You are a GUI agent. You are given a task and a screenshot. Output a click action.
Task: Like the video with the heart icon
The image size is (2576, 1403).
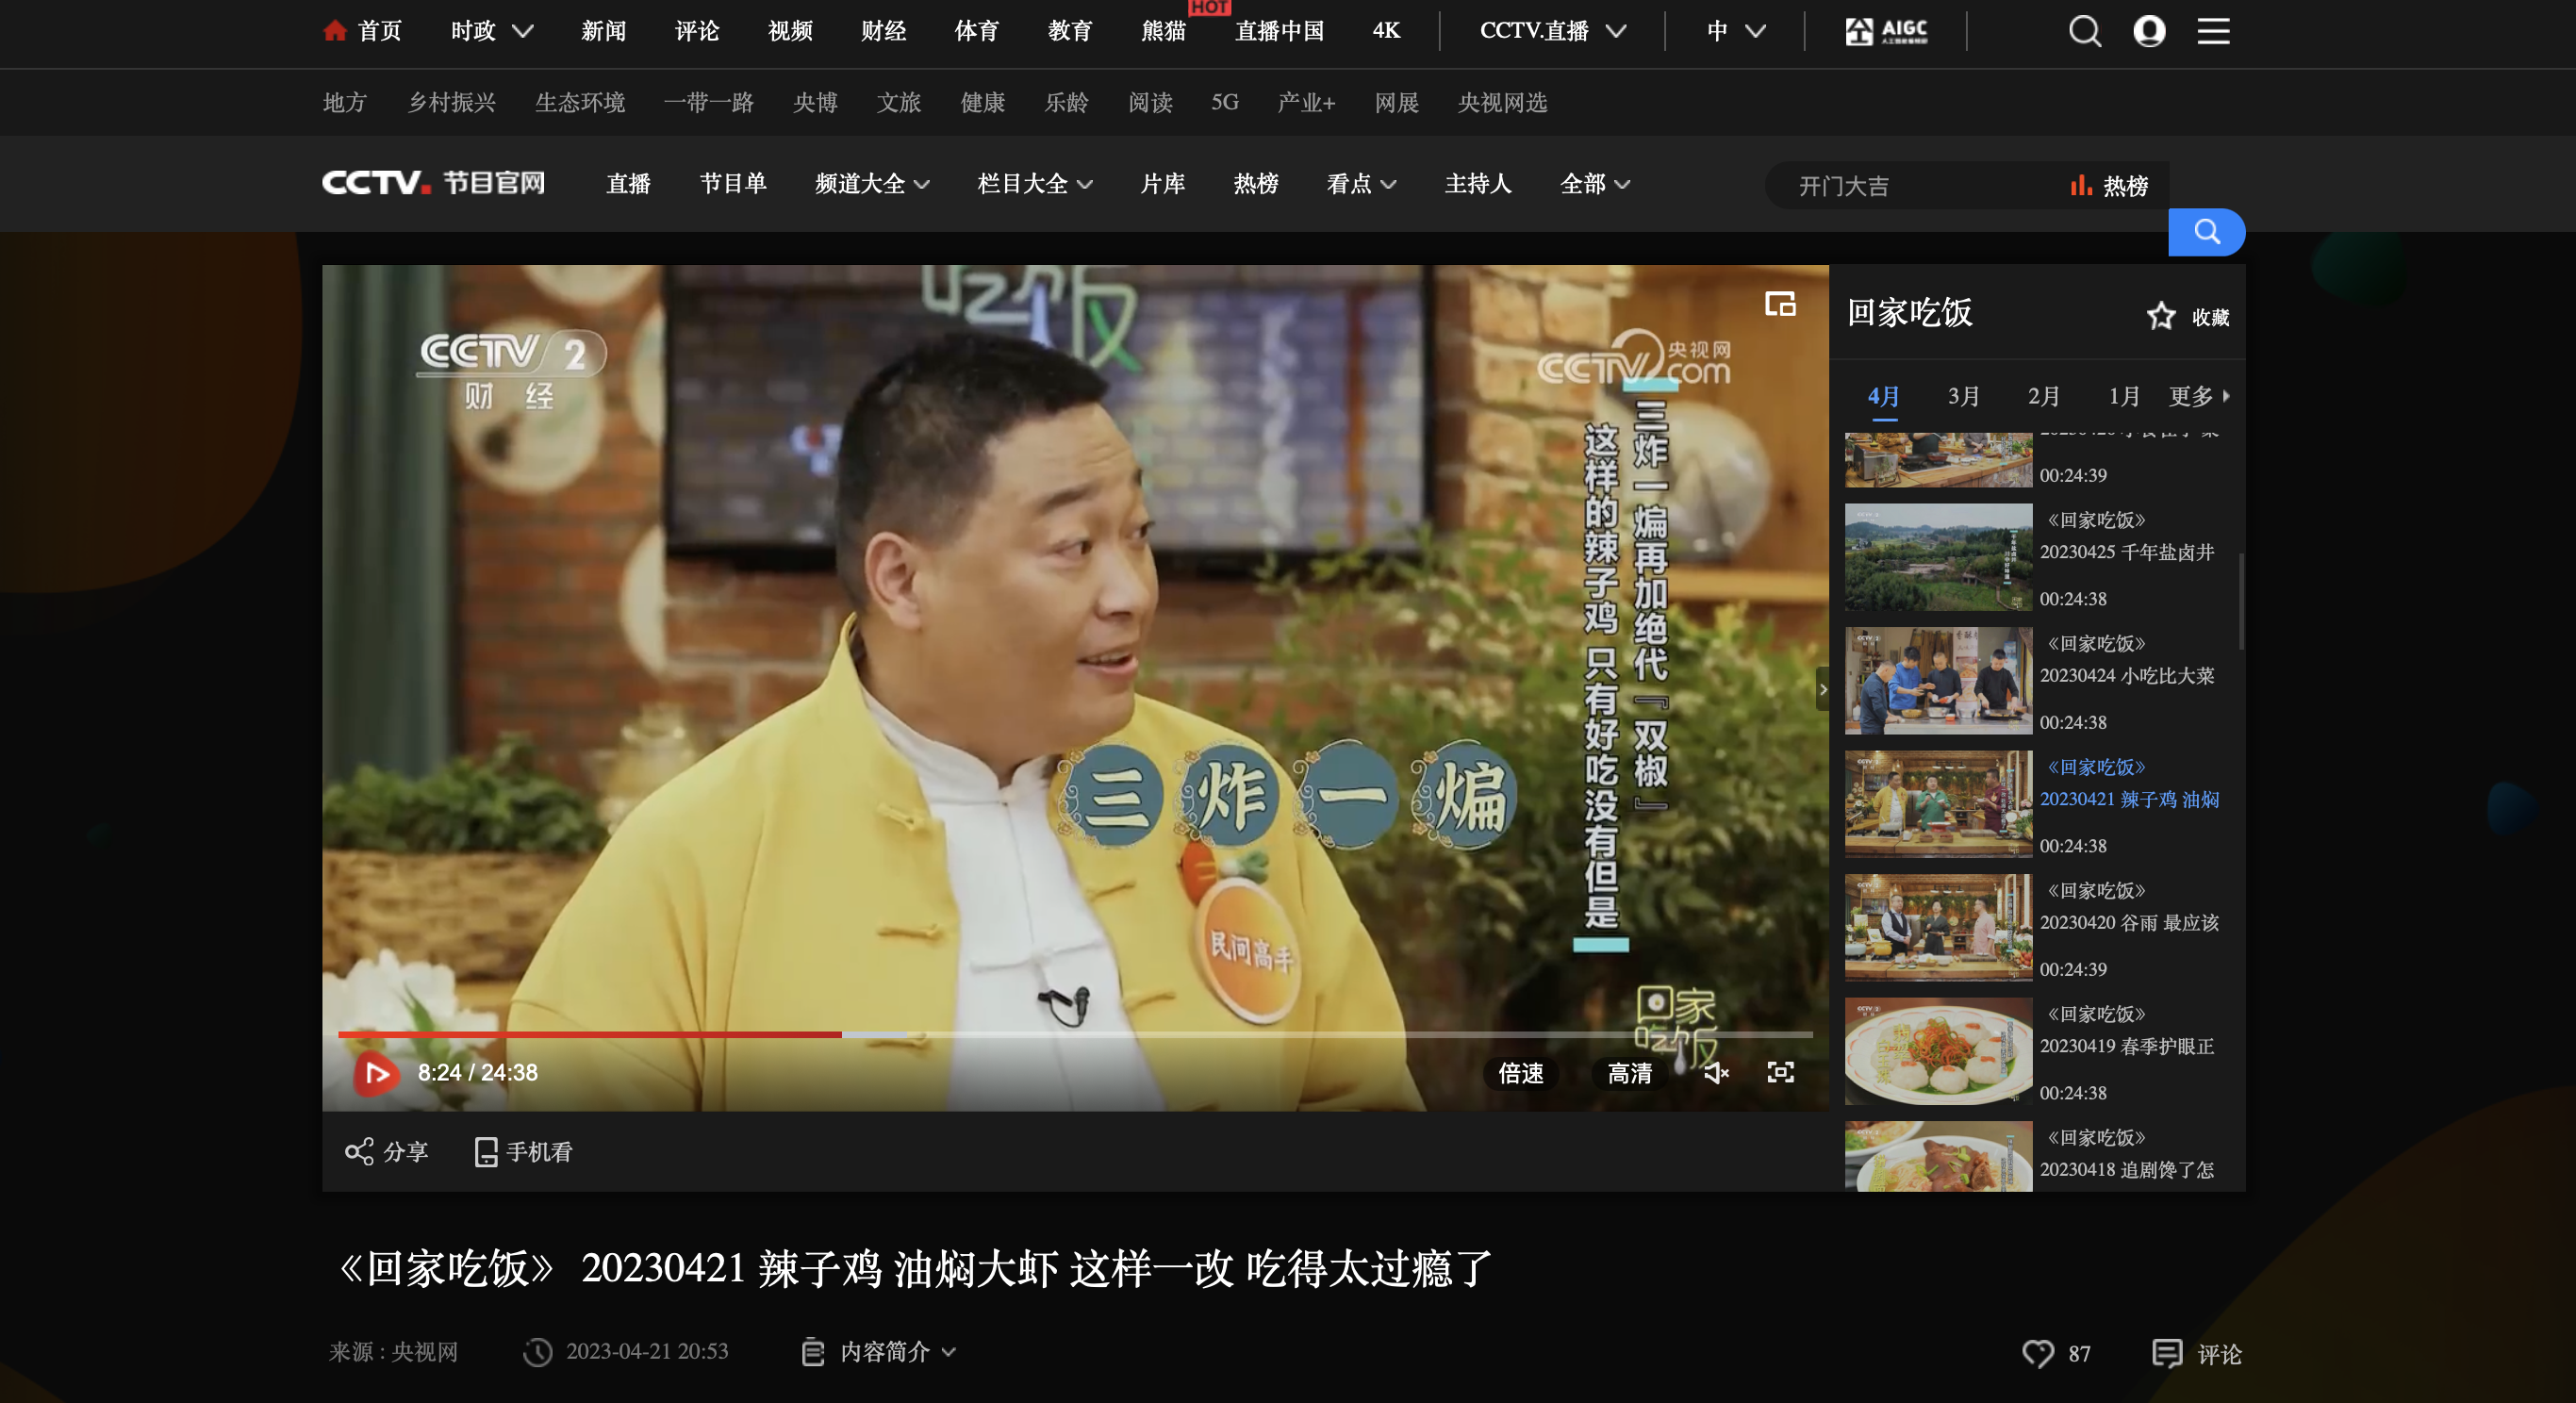[x=2038, y=1353]
